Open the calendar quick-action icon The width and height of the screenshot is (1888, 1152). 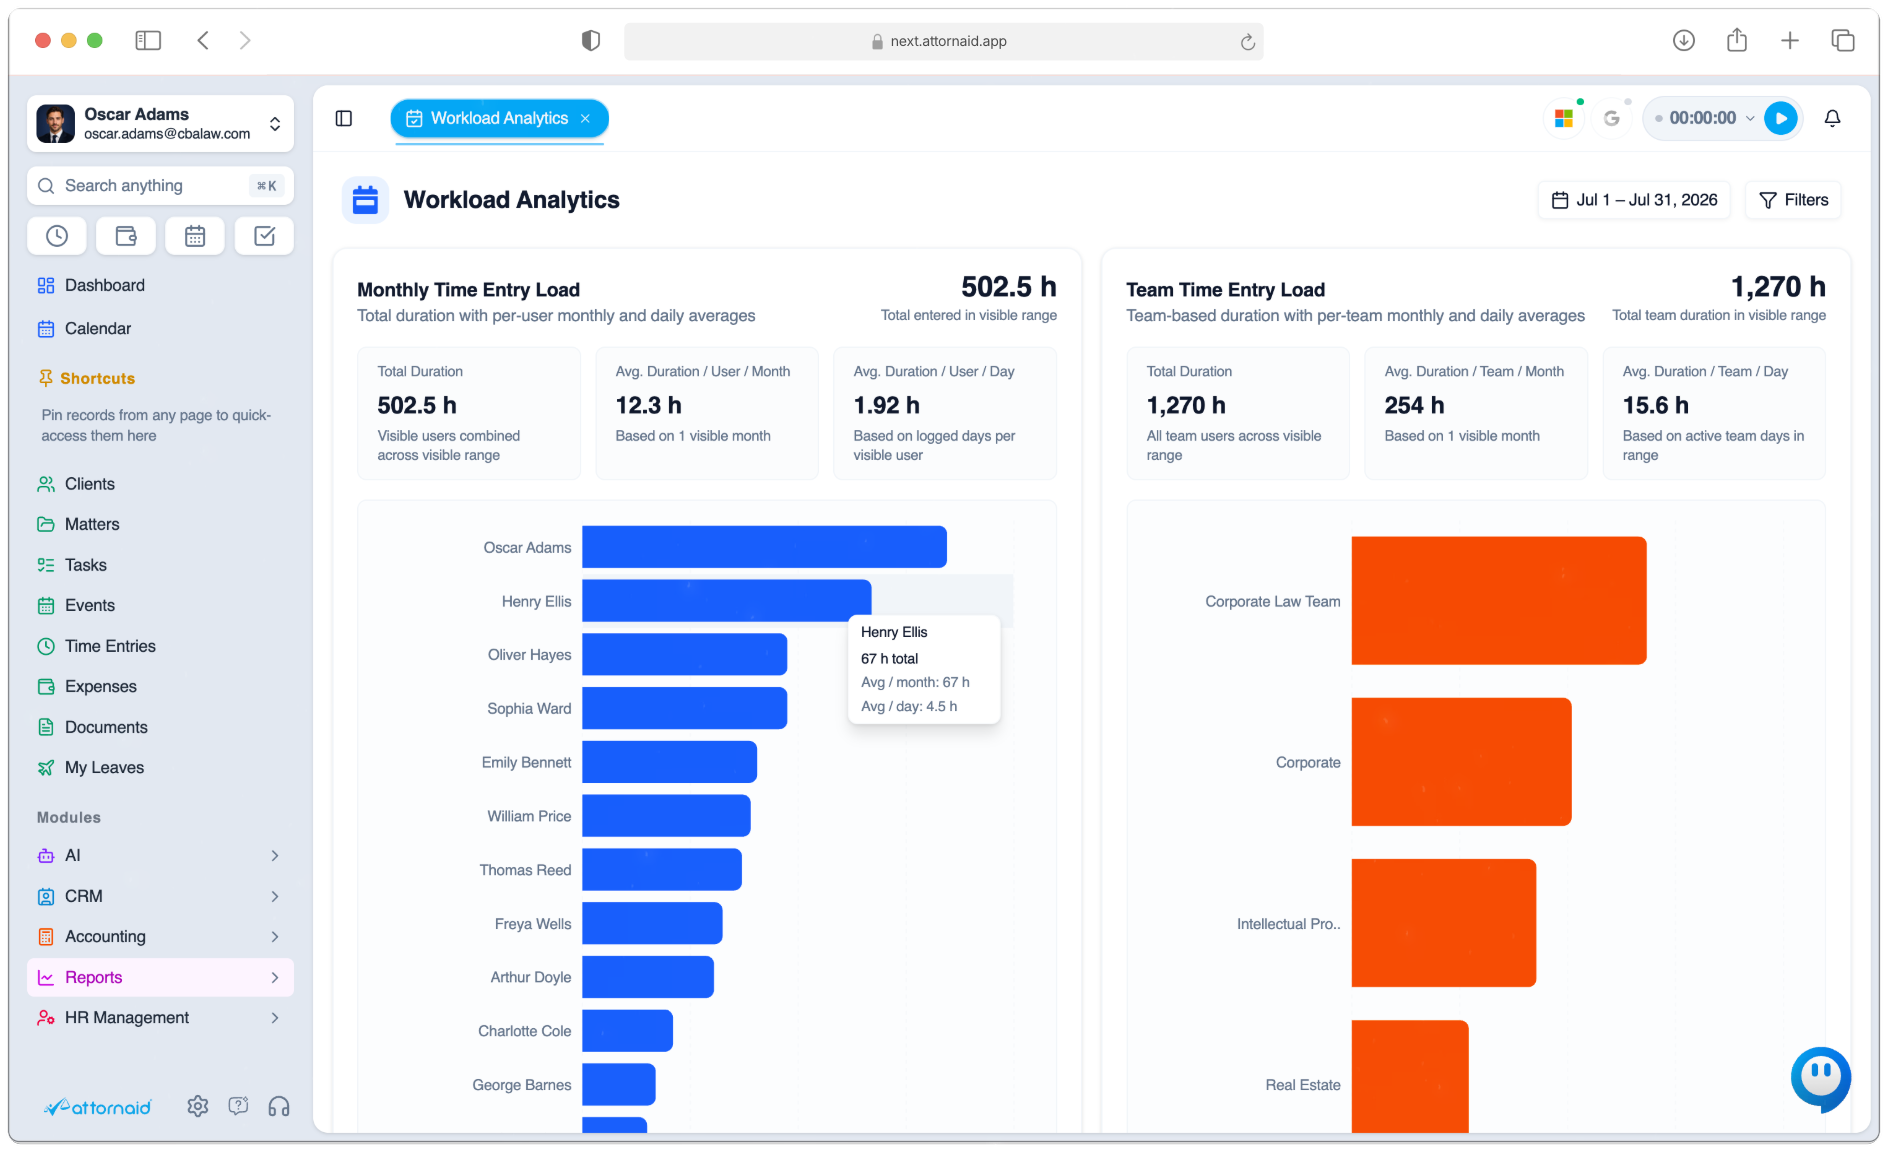click(x=195, y=236)
